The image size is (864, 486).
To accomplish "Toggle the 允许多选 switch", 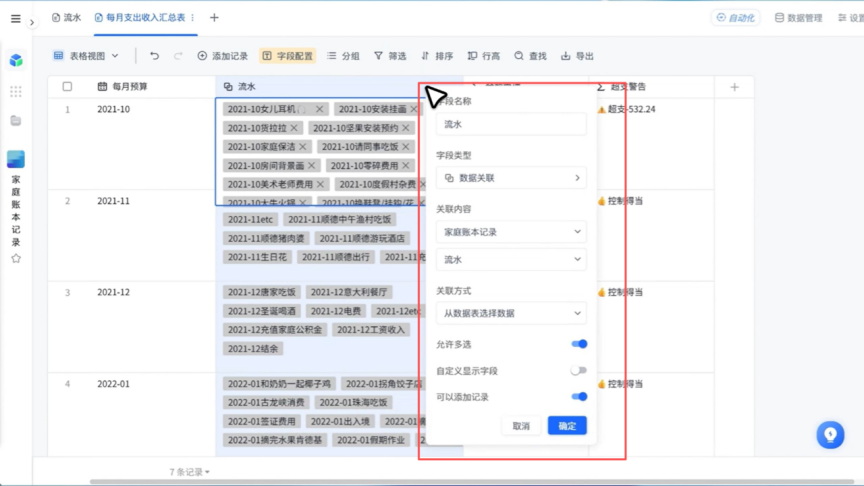I will click(579, 344).
